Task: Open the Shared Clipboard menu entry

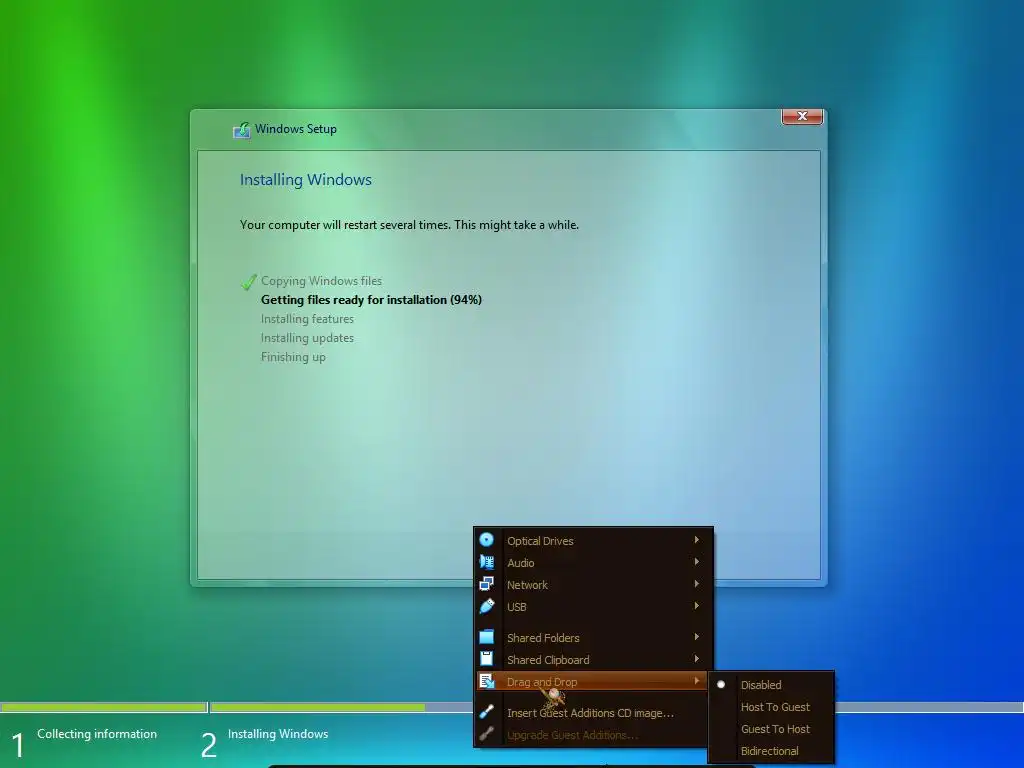Action: click(593, 660)
